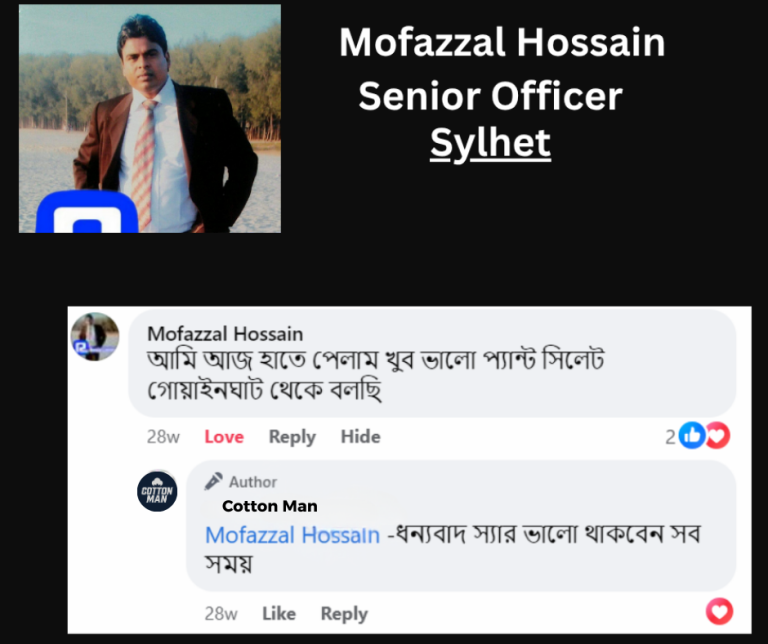Viewport: 768px width, 644px height.
Task: Open the Cotton Man author name
Action: 269,506
